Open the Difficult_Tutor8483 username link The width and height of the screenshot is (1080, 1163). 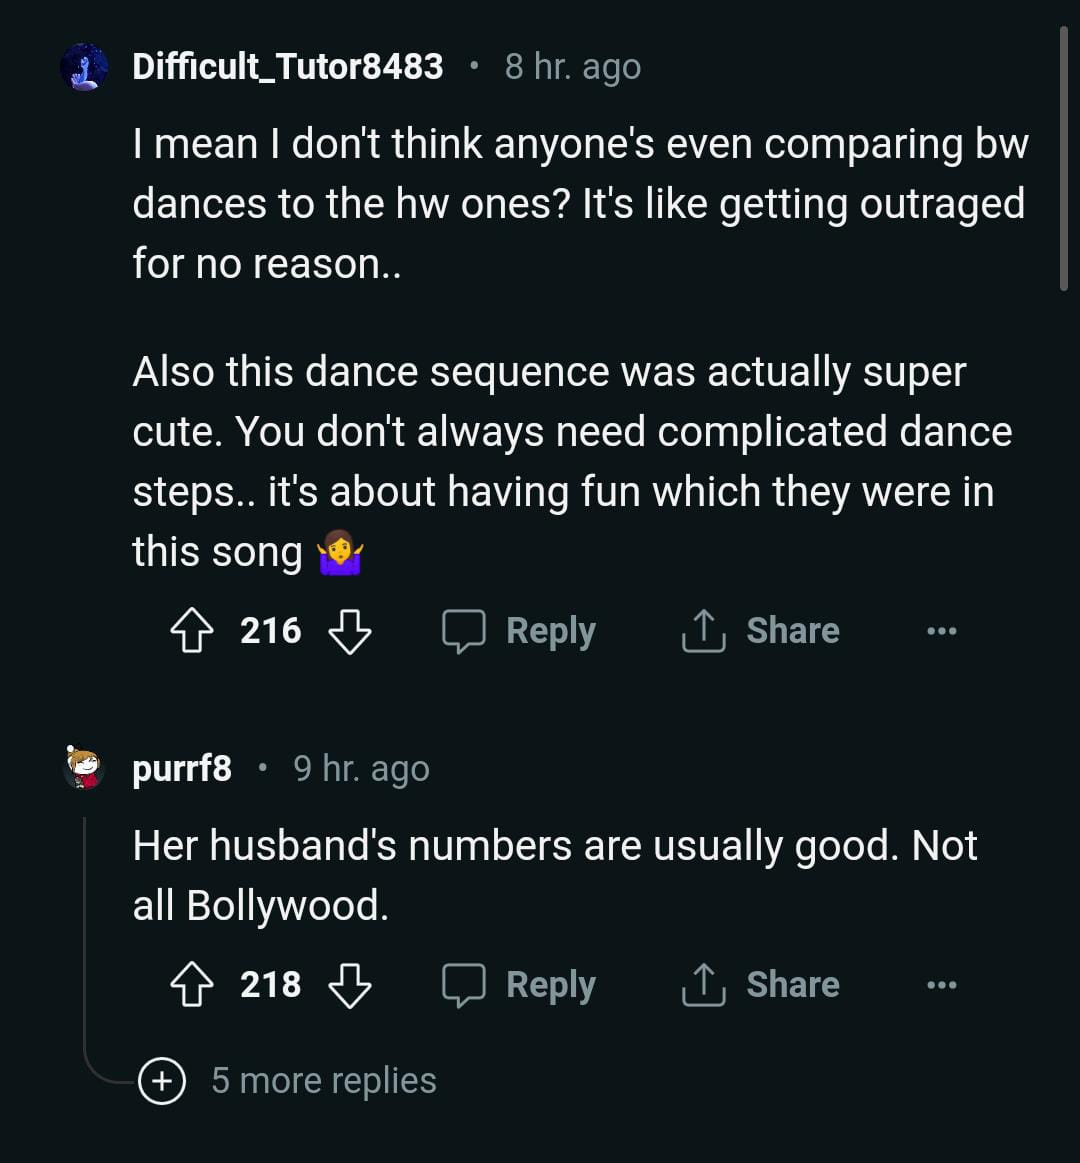287,67
